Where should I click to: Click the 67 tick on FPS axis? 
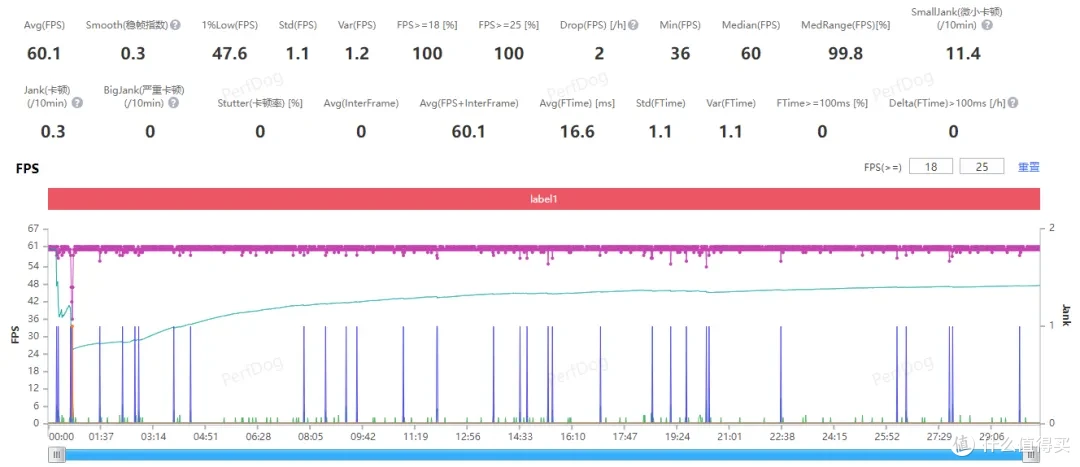34,229
